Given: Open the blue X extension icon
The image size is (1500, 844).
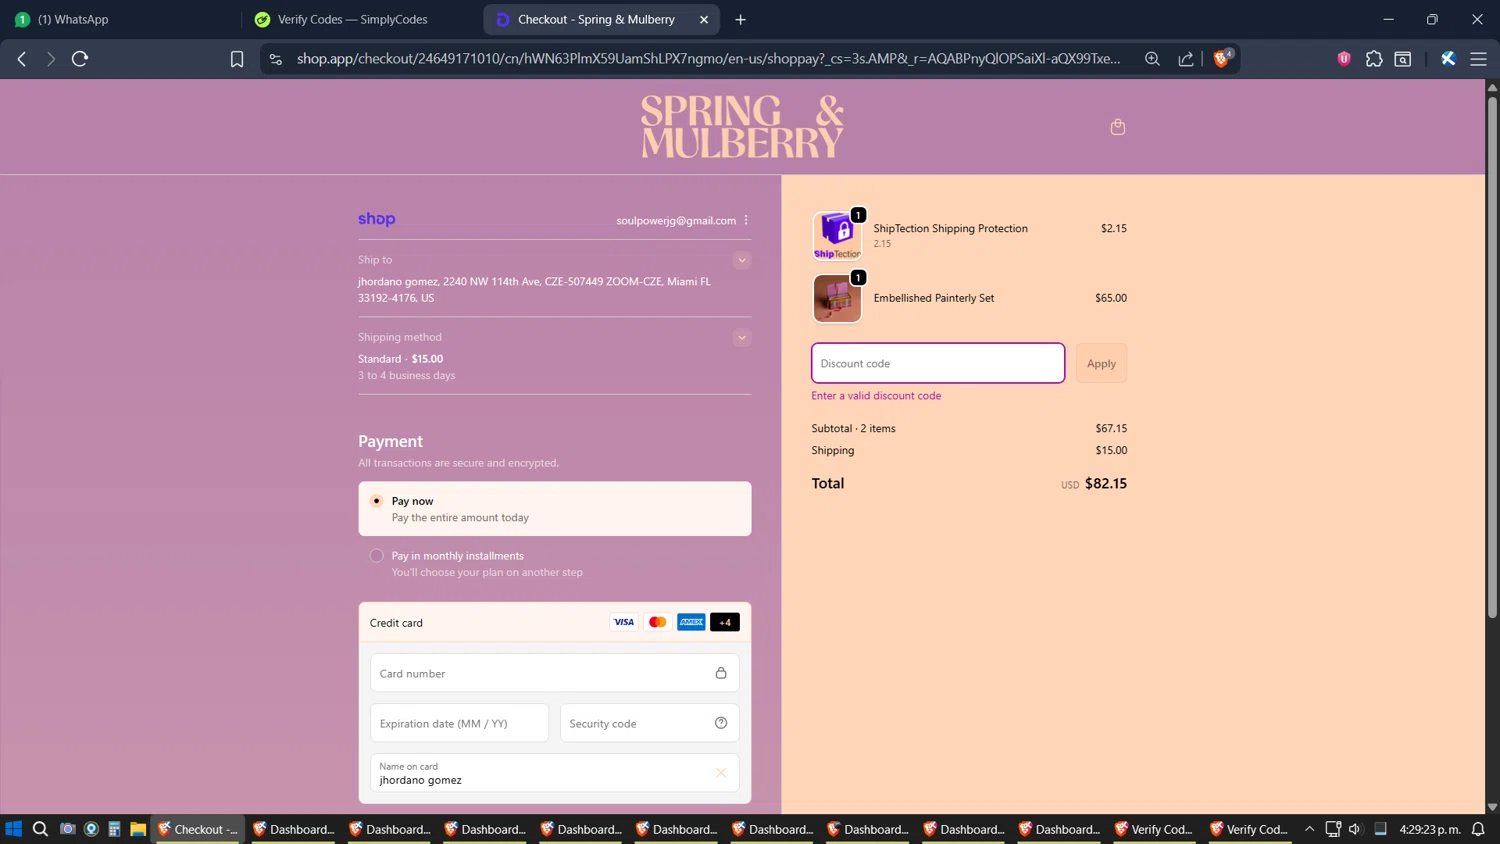Looking at the screenshot, I should tap(1448, 59).
